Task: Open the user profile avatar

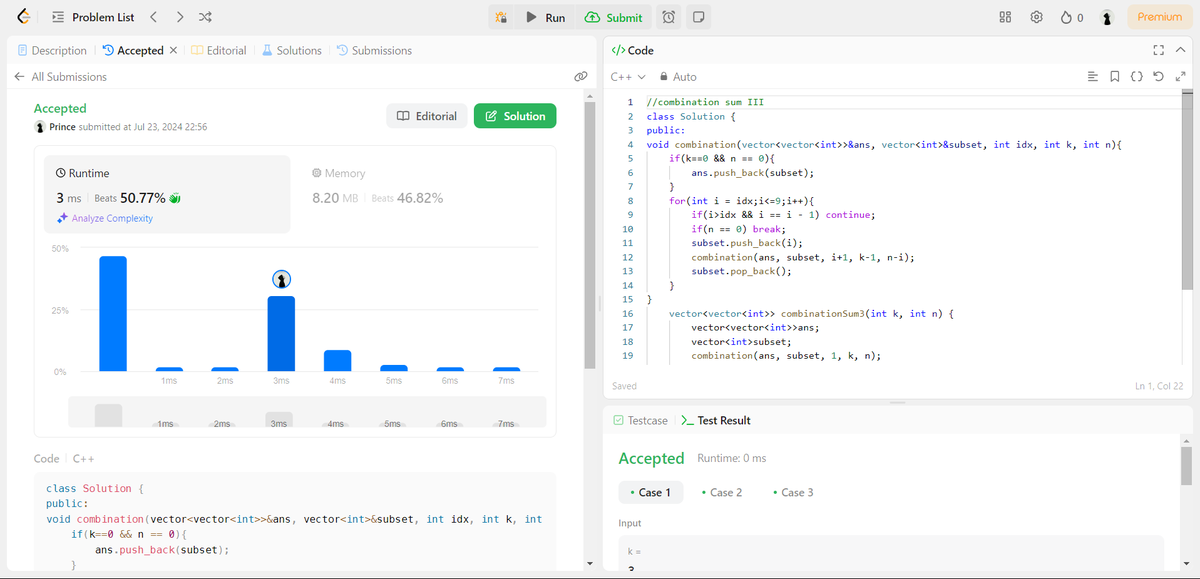Action: point(1107,17)
